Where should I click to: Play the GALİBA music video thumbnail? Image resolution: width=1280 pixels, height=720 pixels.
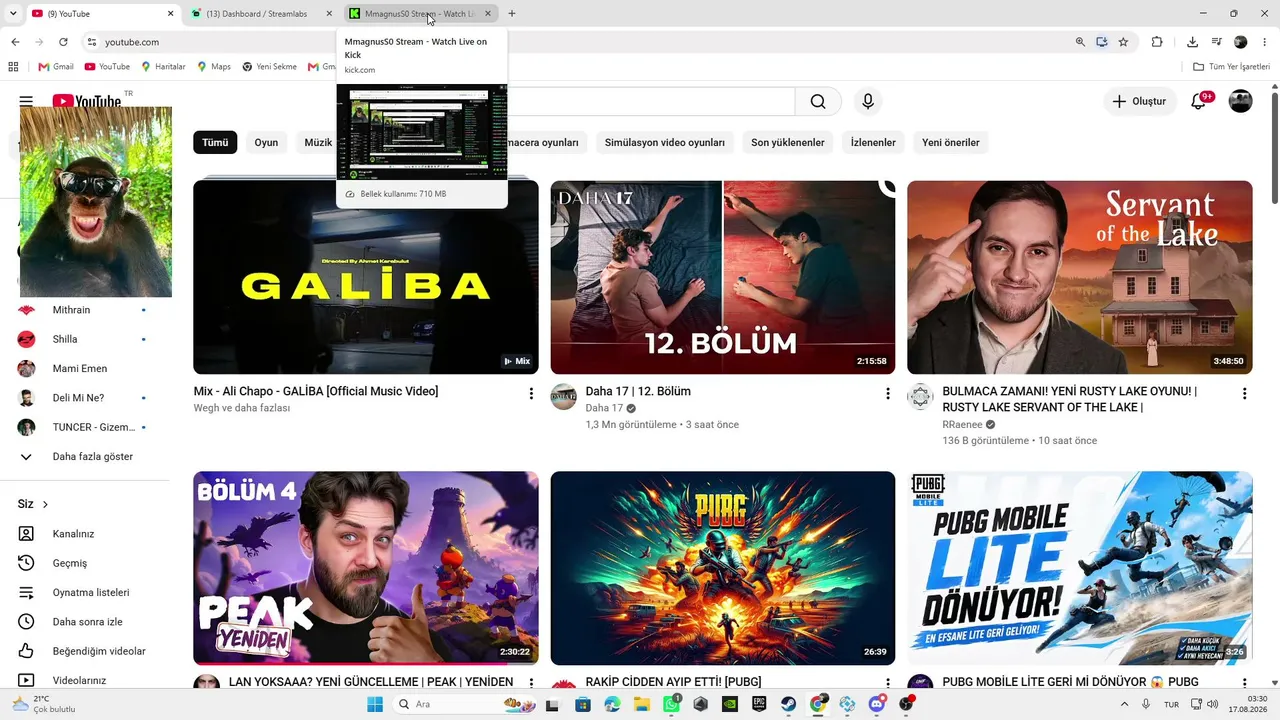tap(366, 277)
